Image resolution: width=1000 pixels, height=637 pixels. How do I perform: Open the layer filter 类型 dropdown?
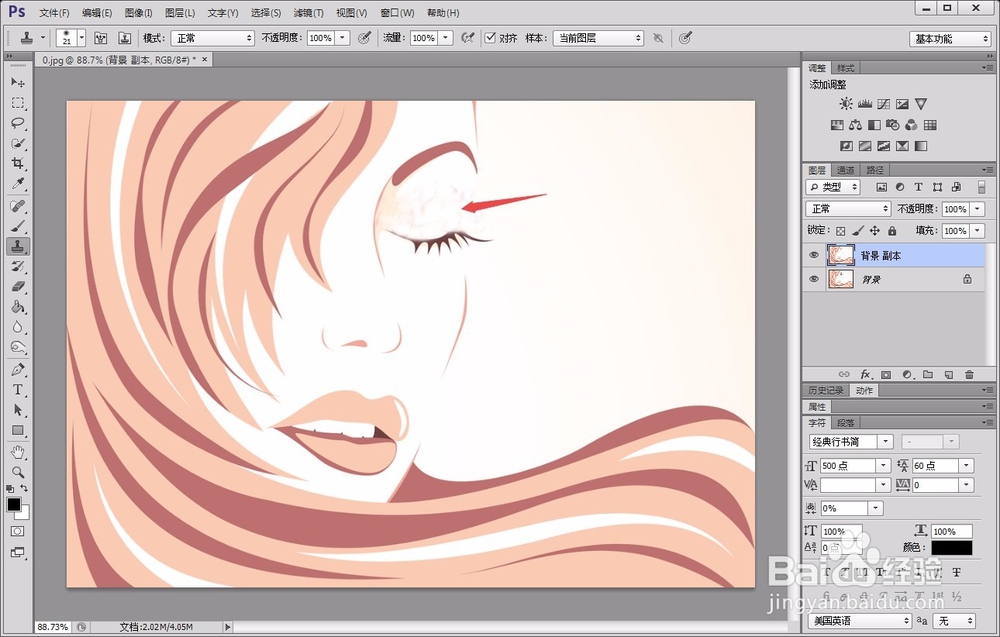833,187
